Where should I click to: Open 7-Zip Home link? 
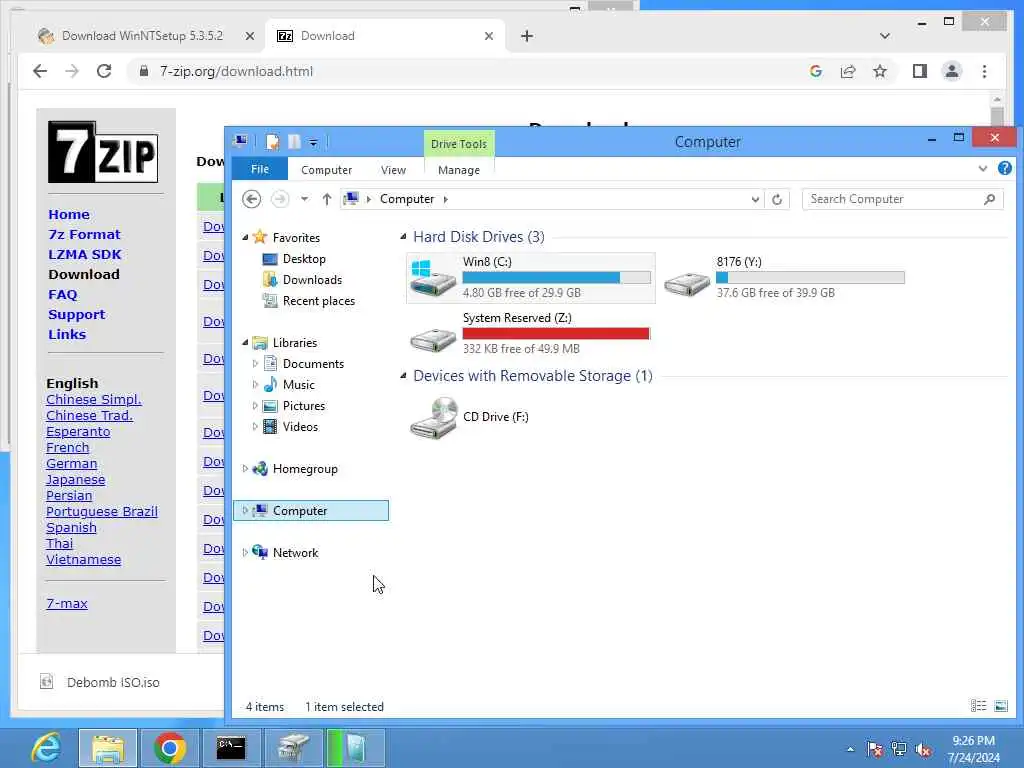(69, 214)
